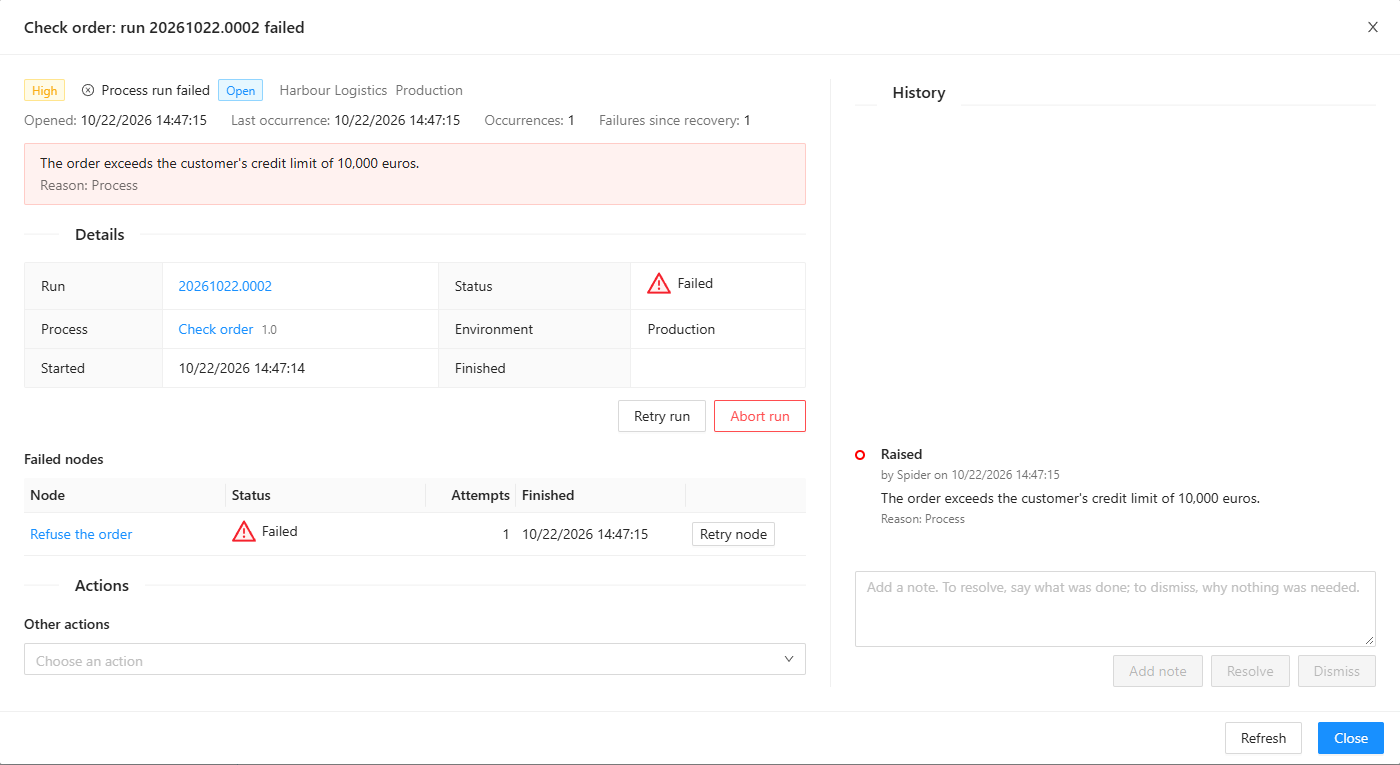1400x765 pixels.
Task: Open the Refuse the order node link
Action: 81,534
